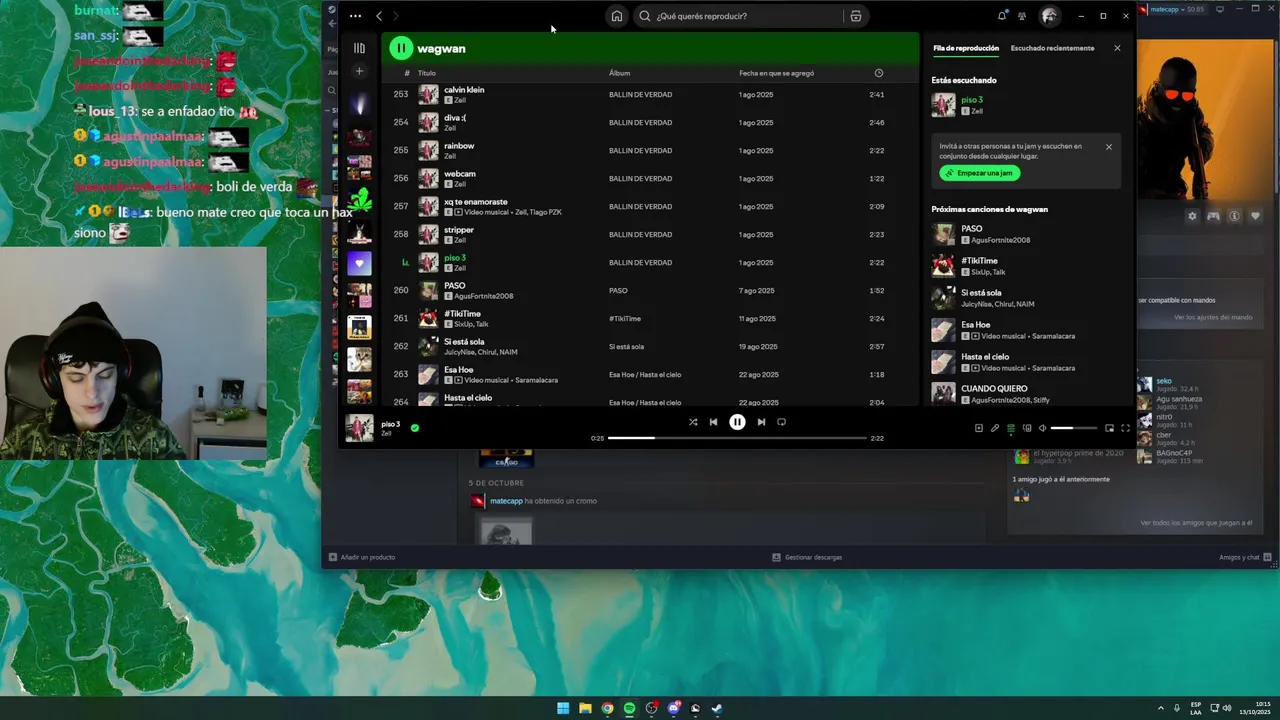1280x720 pixels.
Task: Open the friends activity icon
Action: click(1022, 16)
